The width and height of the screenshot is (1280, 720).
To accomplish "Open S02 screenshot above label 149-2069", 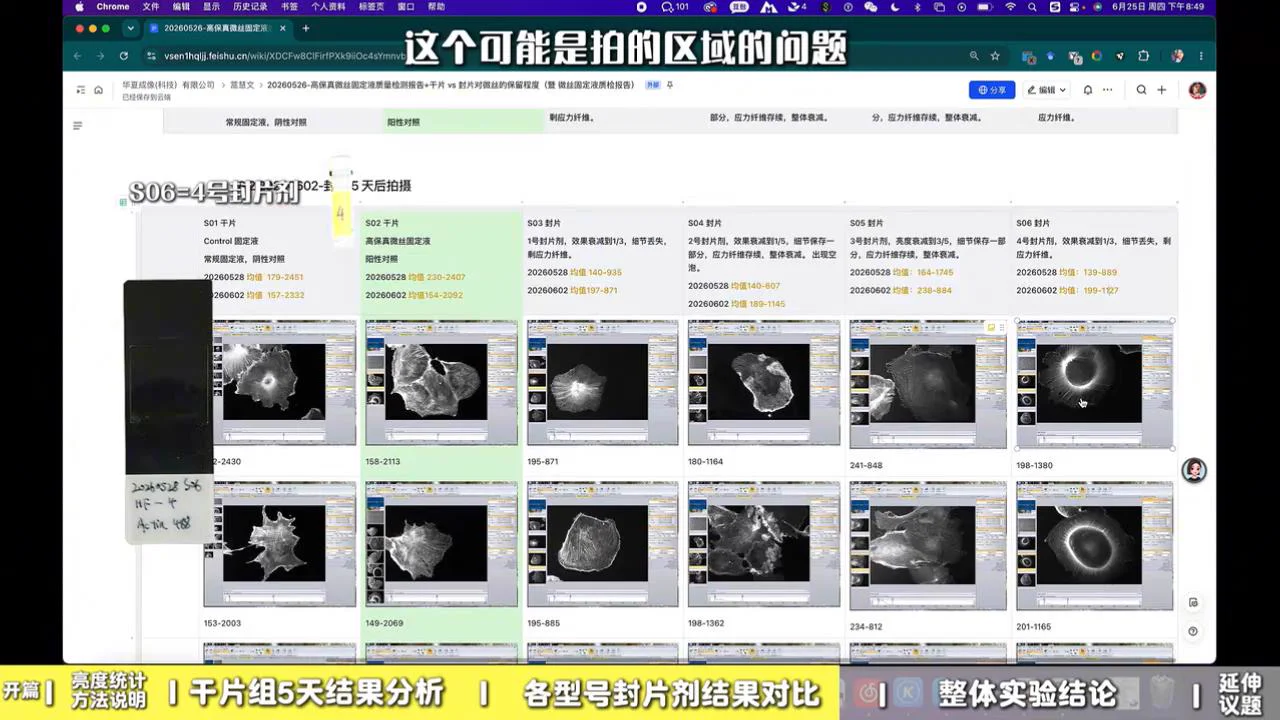I will 441,544.
